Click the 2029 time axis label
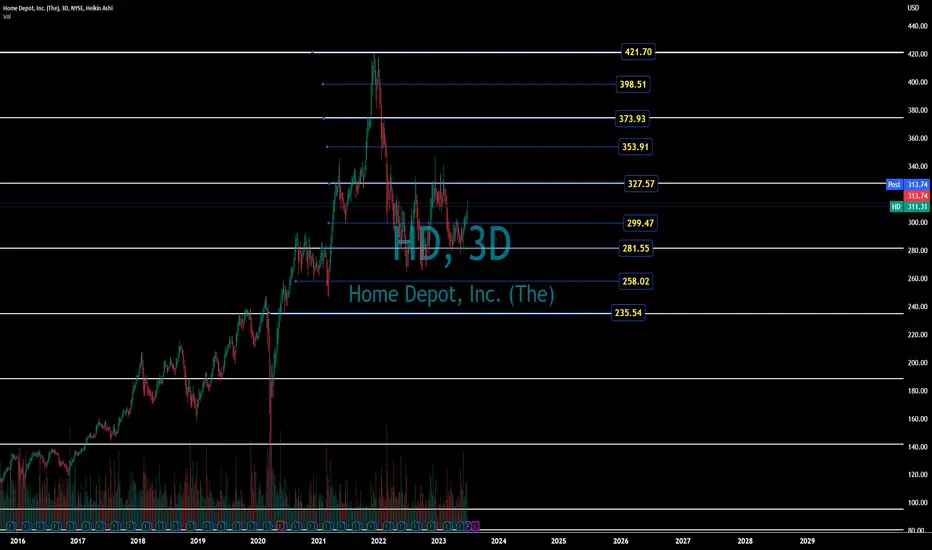 click(x=807, y=541)
